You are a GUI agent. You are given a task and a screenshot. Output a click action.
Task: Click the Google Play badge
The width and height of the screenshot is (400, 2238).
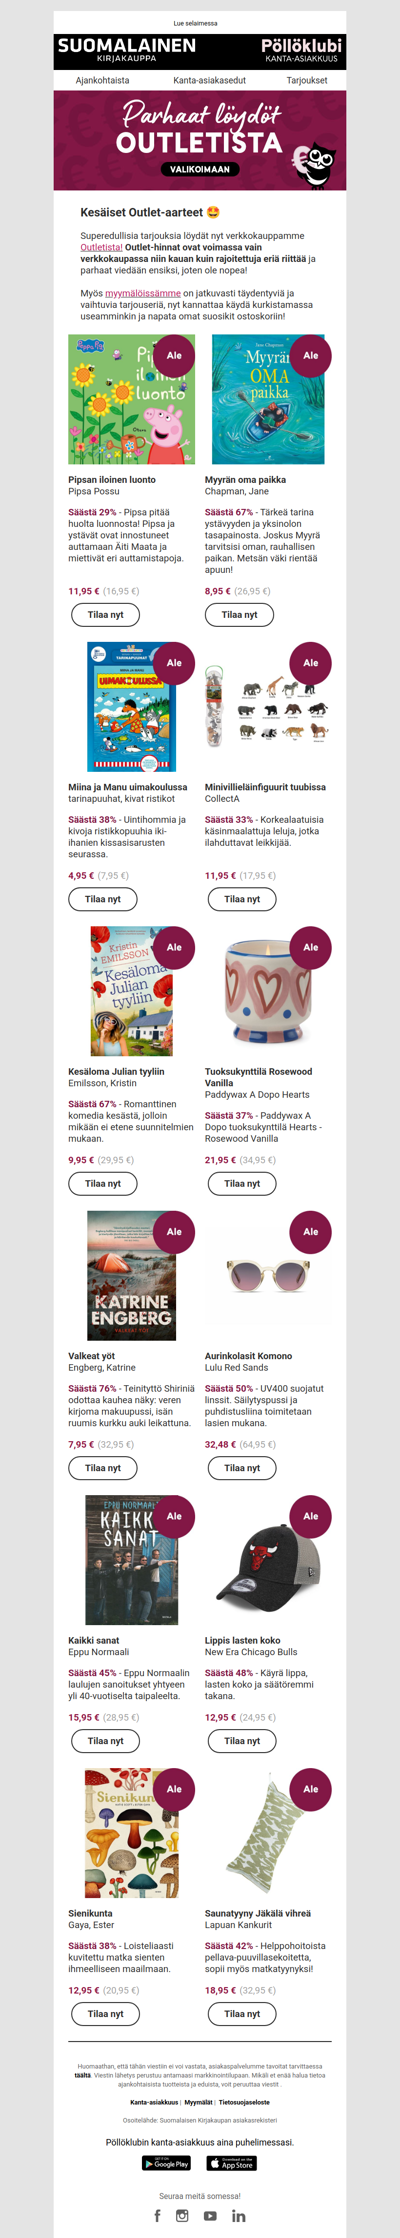pyautogui.click(x=166, y=2163)
